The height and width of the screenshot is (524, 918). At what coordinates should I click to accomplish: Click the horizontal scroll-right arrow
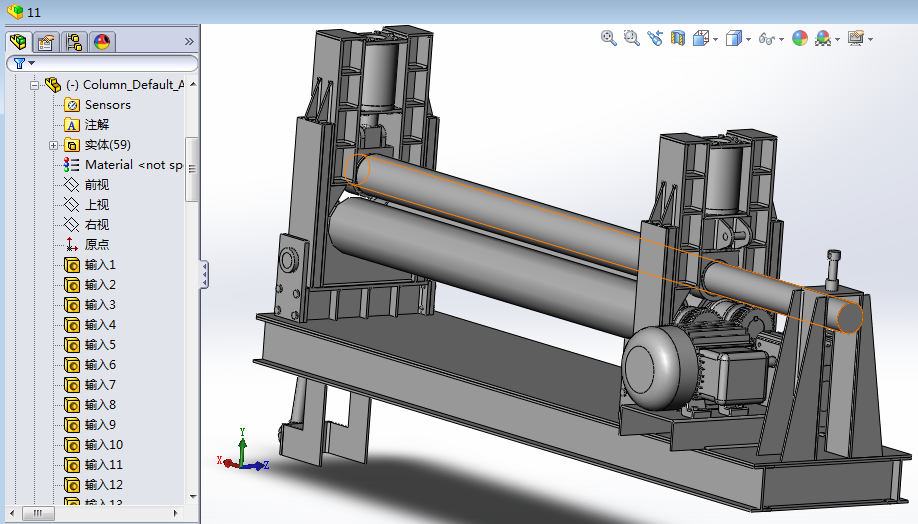coord(176,513)
